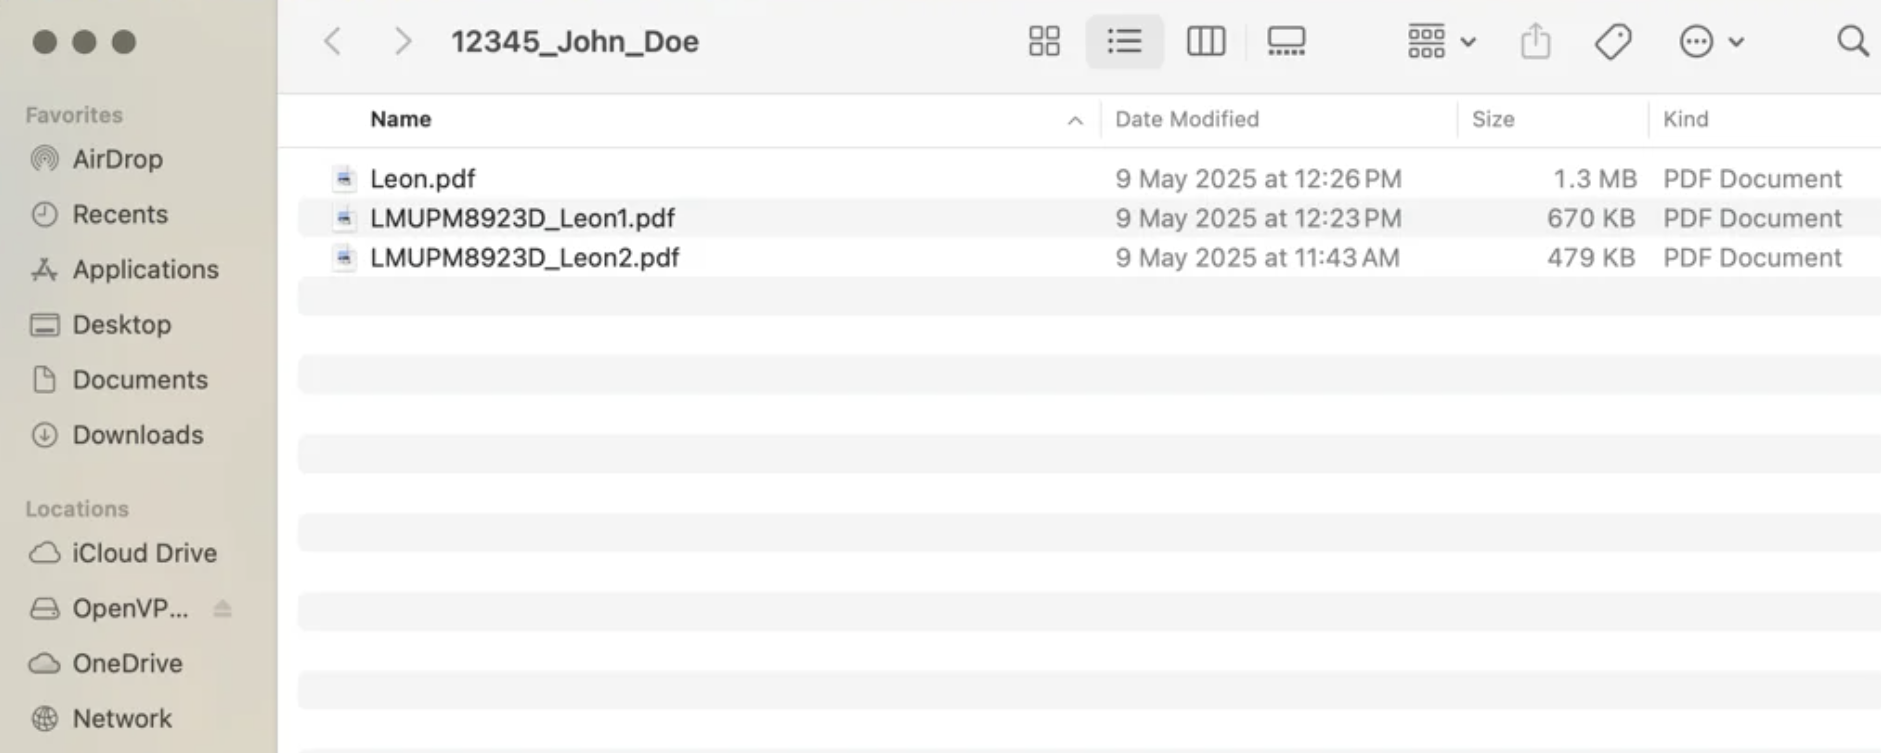Click the Tags icon
This screenshot has height=753, width=1881.
coord(1612,41)
